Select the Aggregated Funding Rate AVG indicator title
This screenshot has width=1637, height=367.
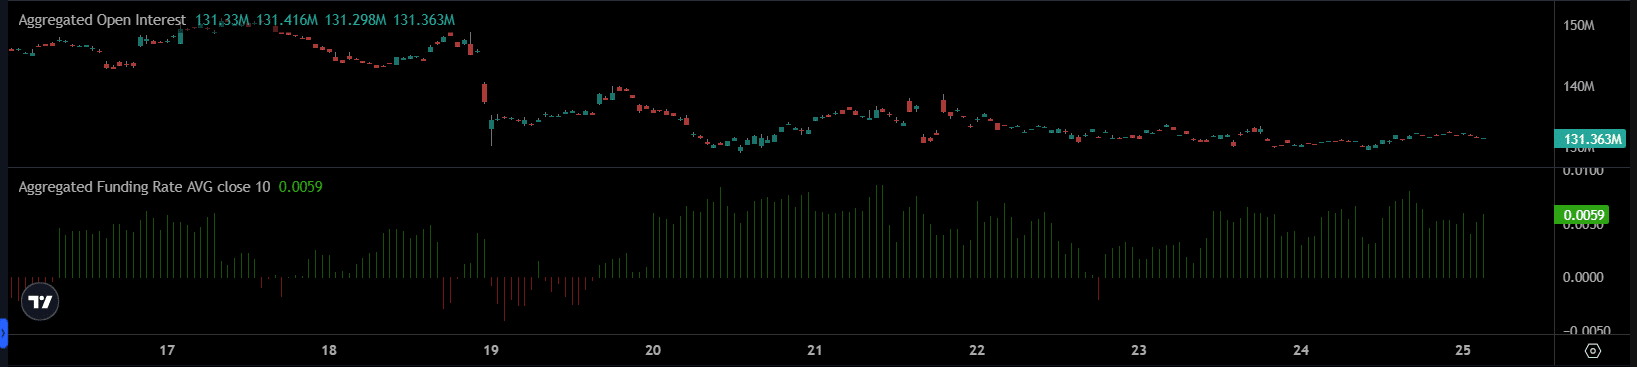point(144,187)
